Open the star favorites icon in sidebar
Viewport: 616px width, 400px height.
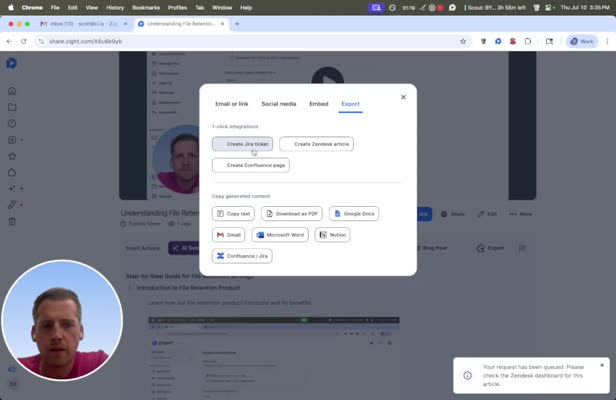12,156
